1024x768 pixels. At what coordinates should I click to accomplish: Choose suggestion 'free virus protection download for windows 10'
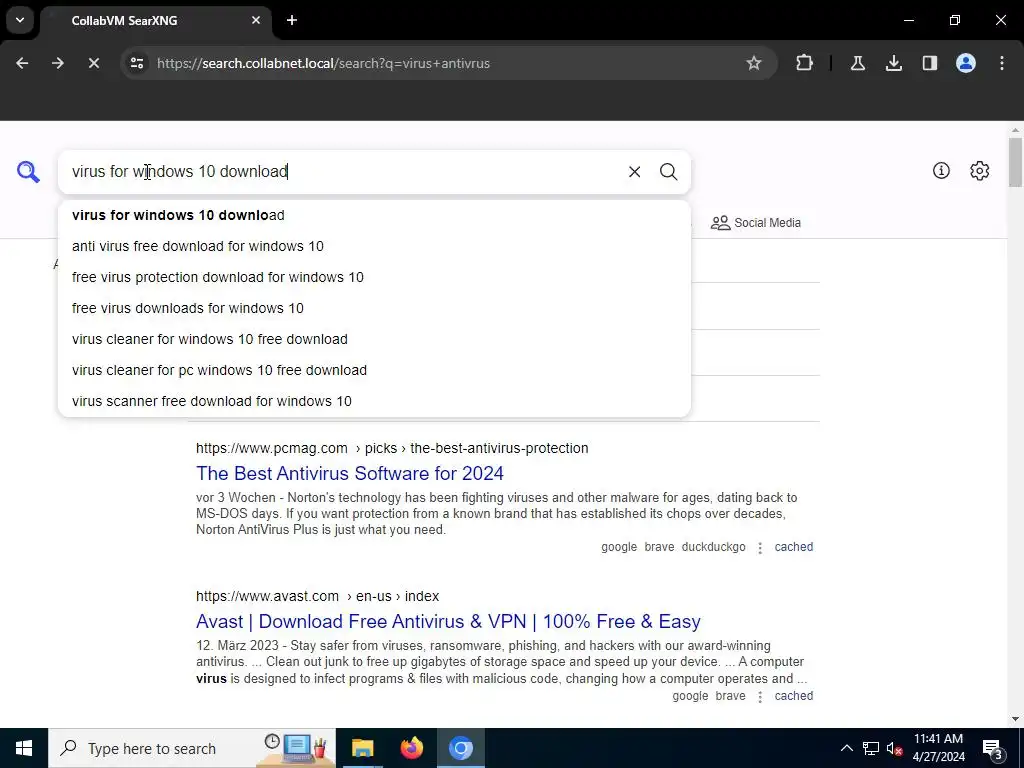[374, 277]
